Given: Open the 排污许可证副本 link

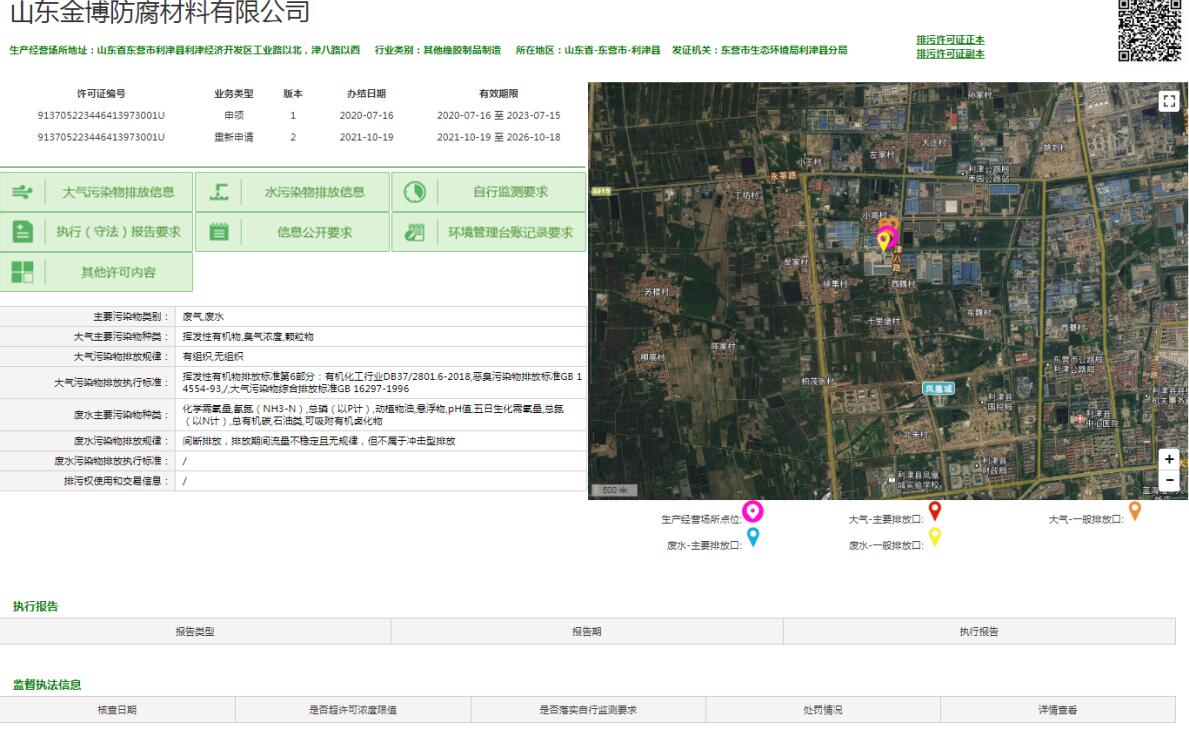Looking at the screenshot, I should [x=950, y=54].
